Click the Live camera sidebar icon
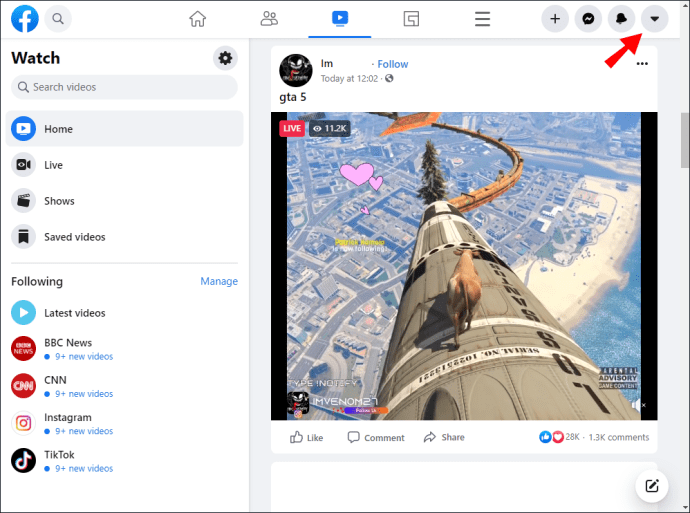Viewport: 690px width, 513px height. click(x=23, y=165)
